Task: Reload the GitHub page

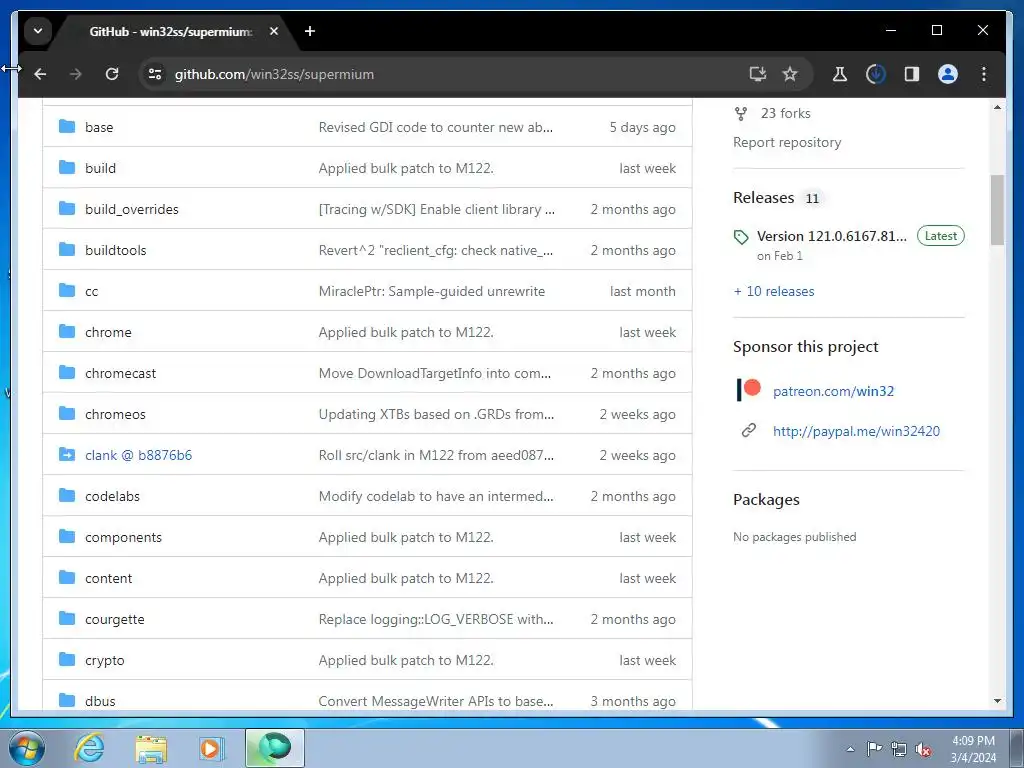Action: coord(112,74)
